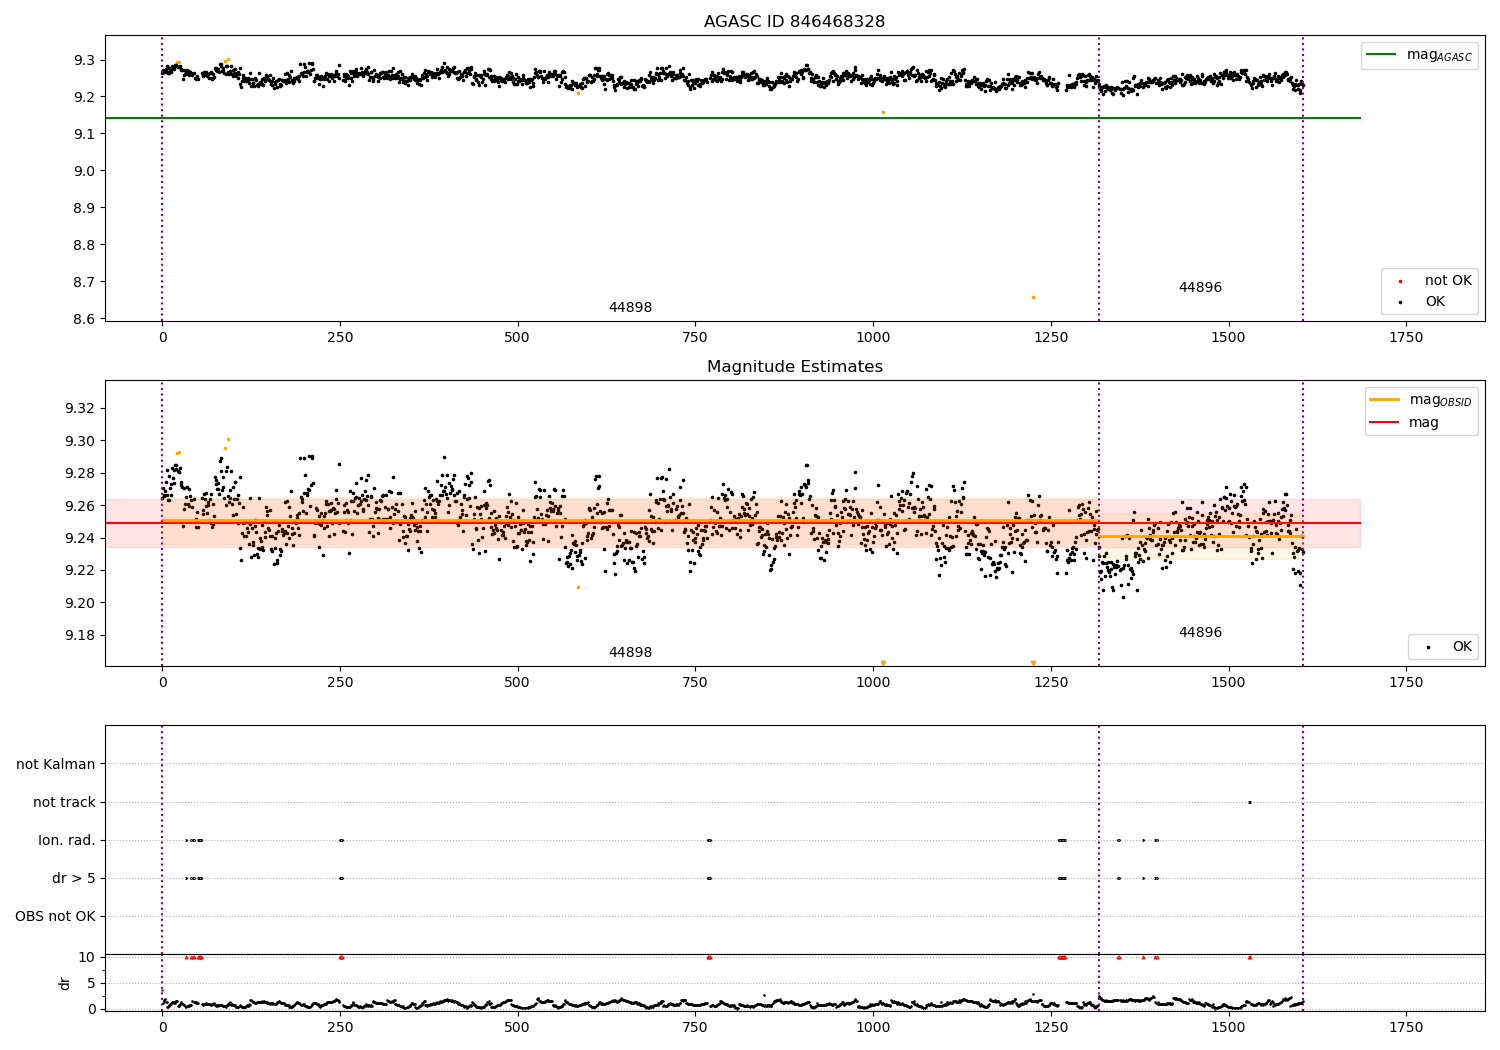Click the "not Kalman" axis label
Image resolution: width=1500 pixels, height=1050 pixels.
[56, 764]
